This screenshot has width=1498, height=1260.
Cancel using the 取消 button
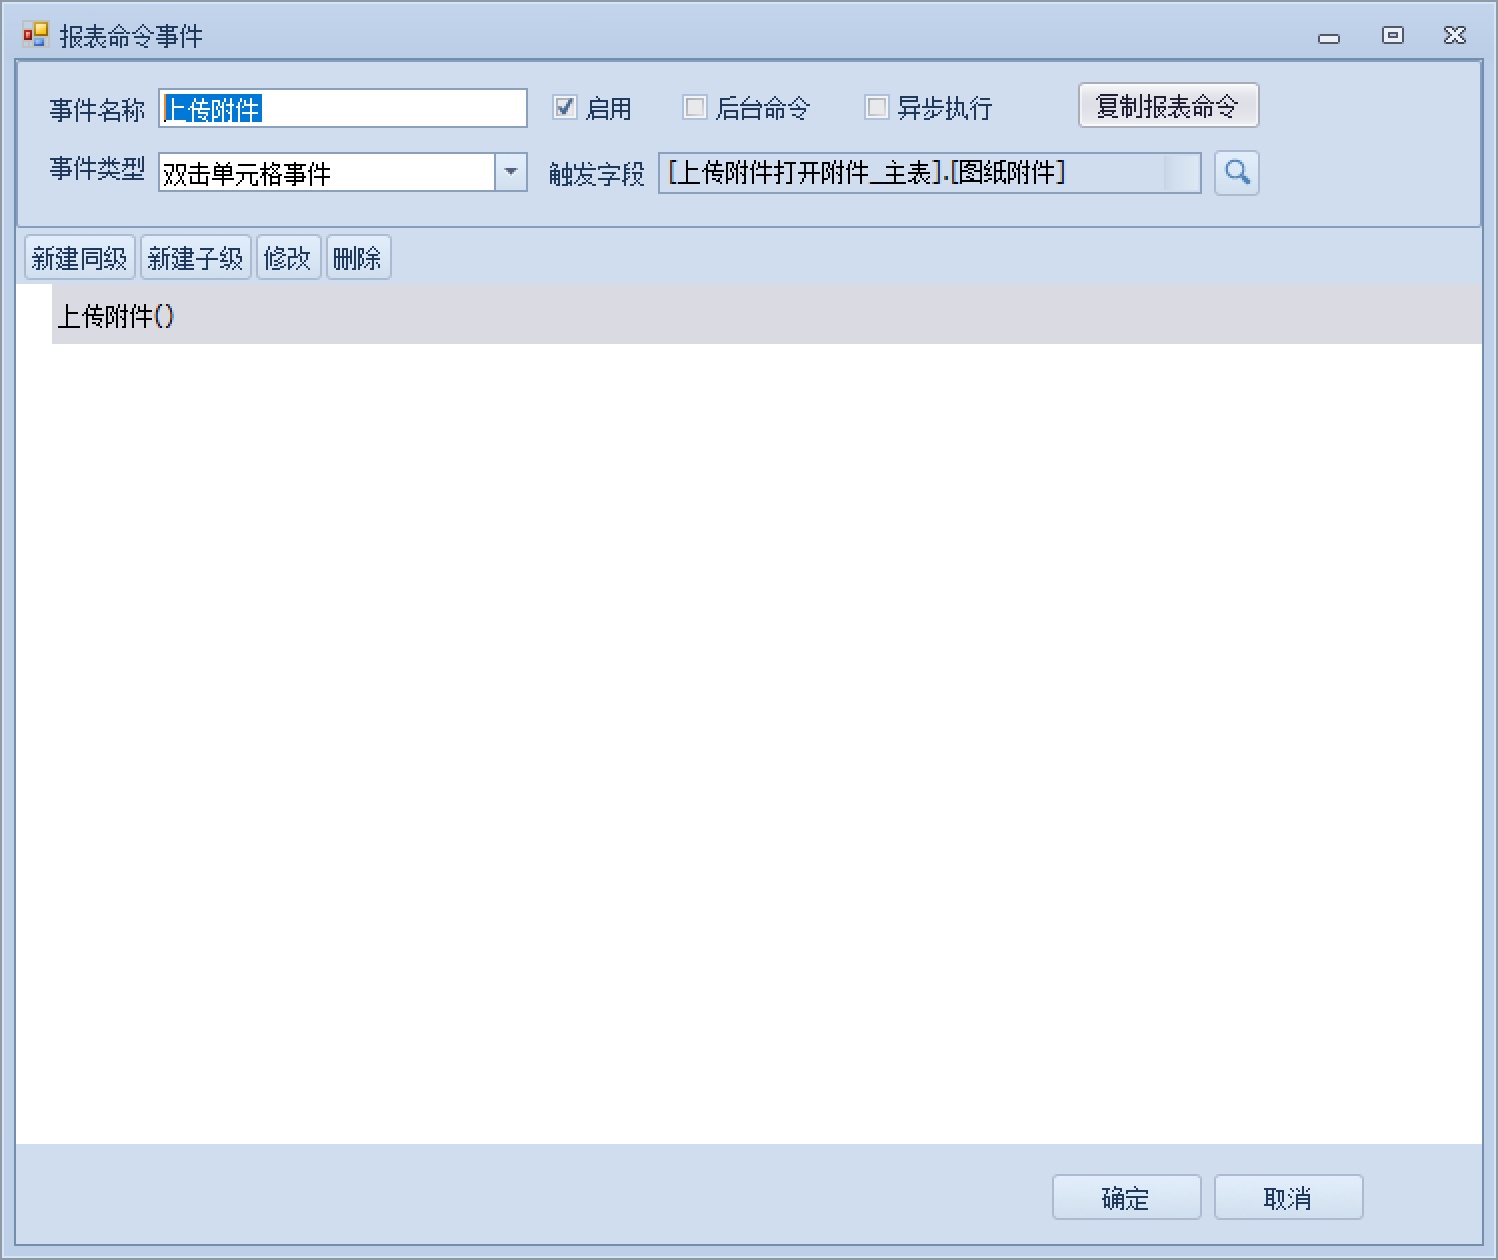(1288, 1197)
